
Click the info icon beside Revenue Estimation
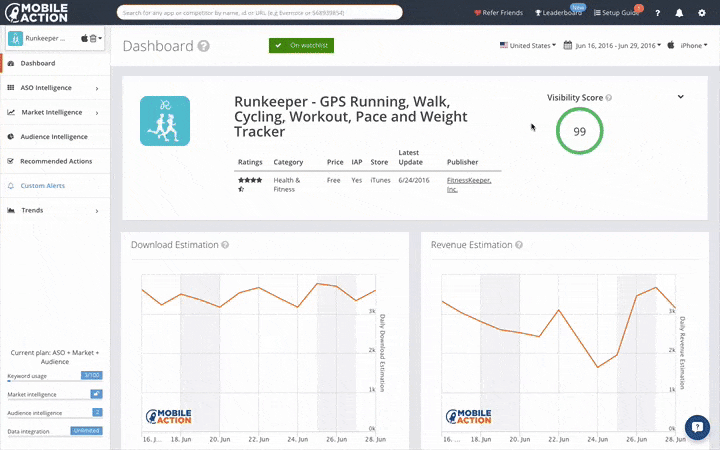point(518,245)
